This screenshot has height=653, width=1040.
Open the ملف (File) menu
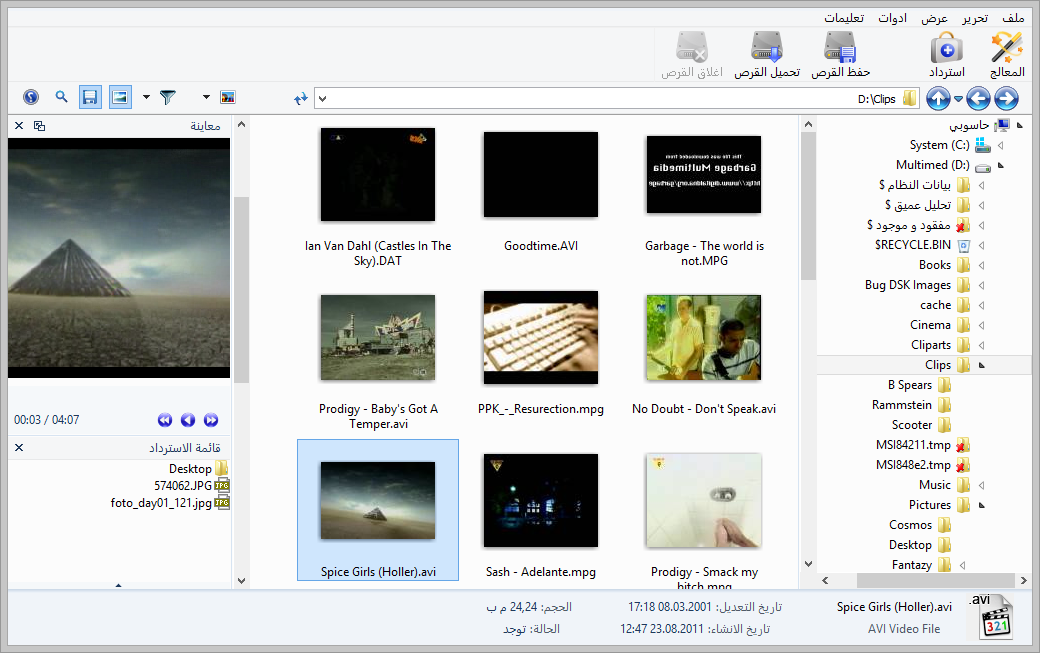tap(1014, 18)
